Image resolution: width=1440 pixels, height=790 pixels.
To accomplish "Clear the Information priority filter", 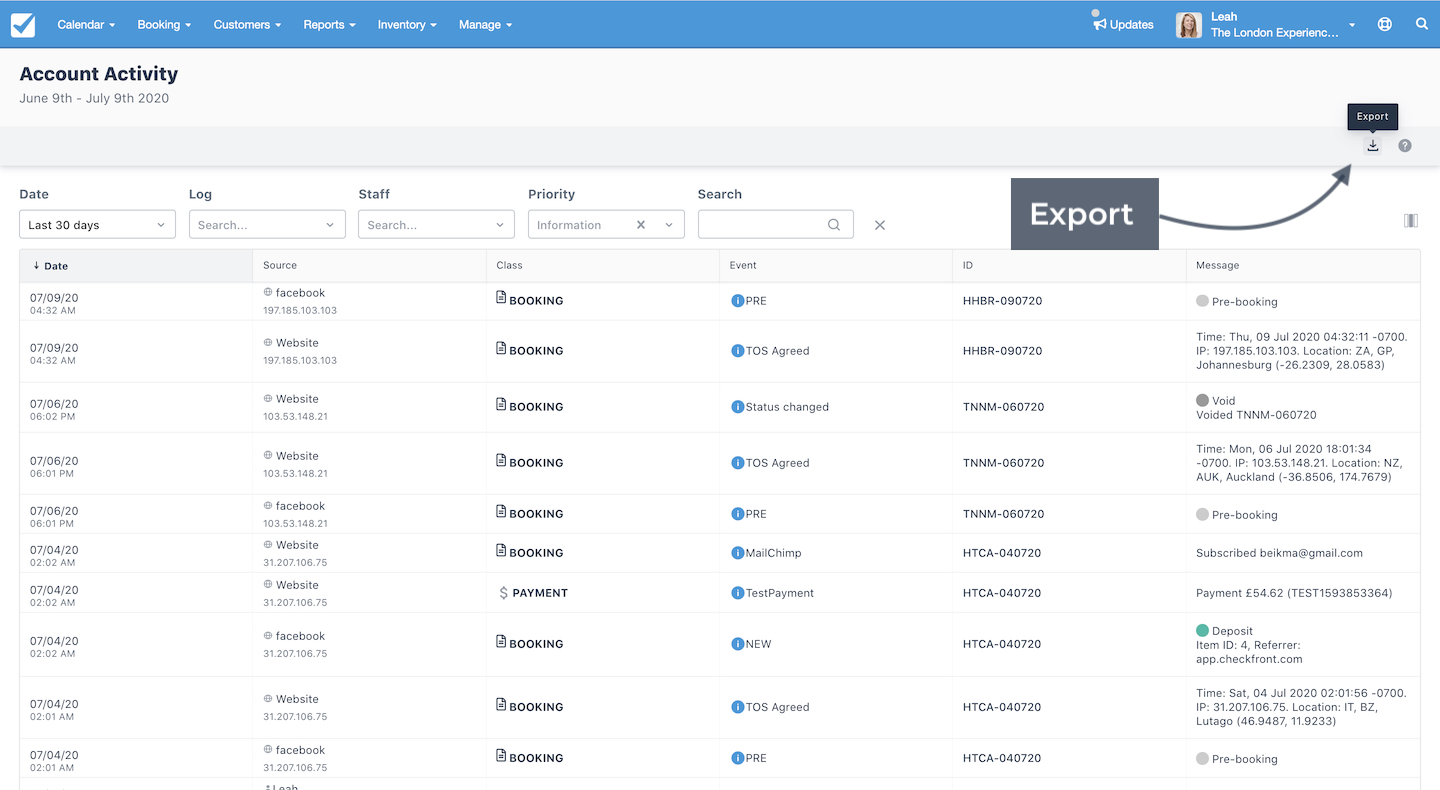I will (641, 225).
